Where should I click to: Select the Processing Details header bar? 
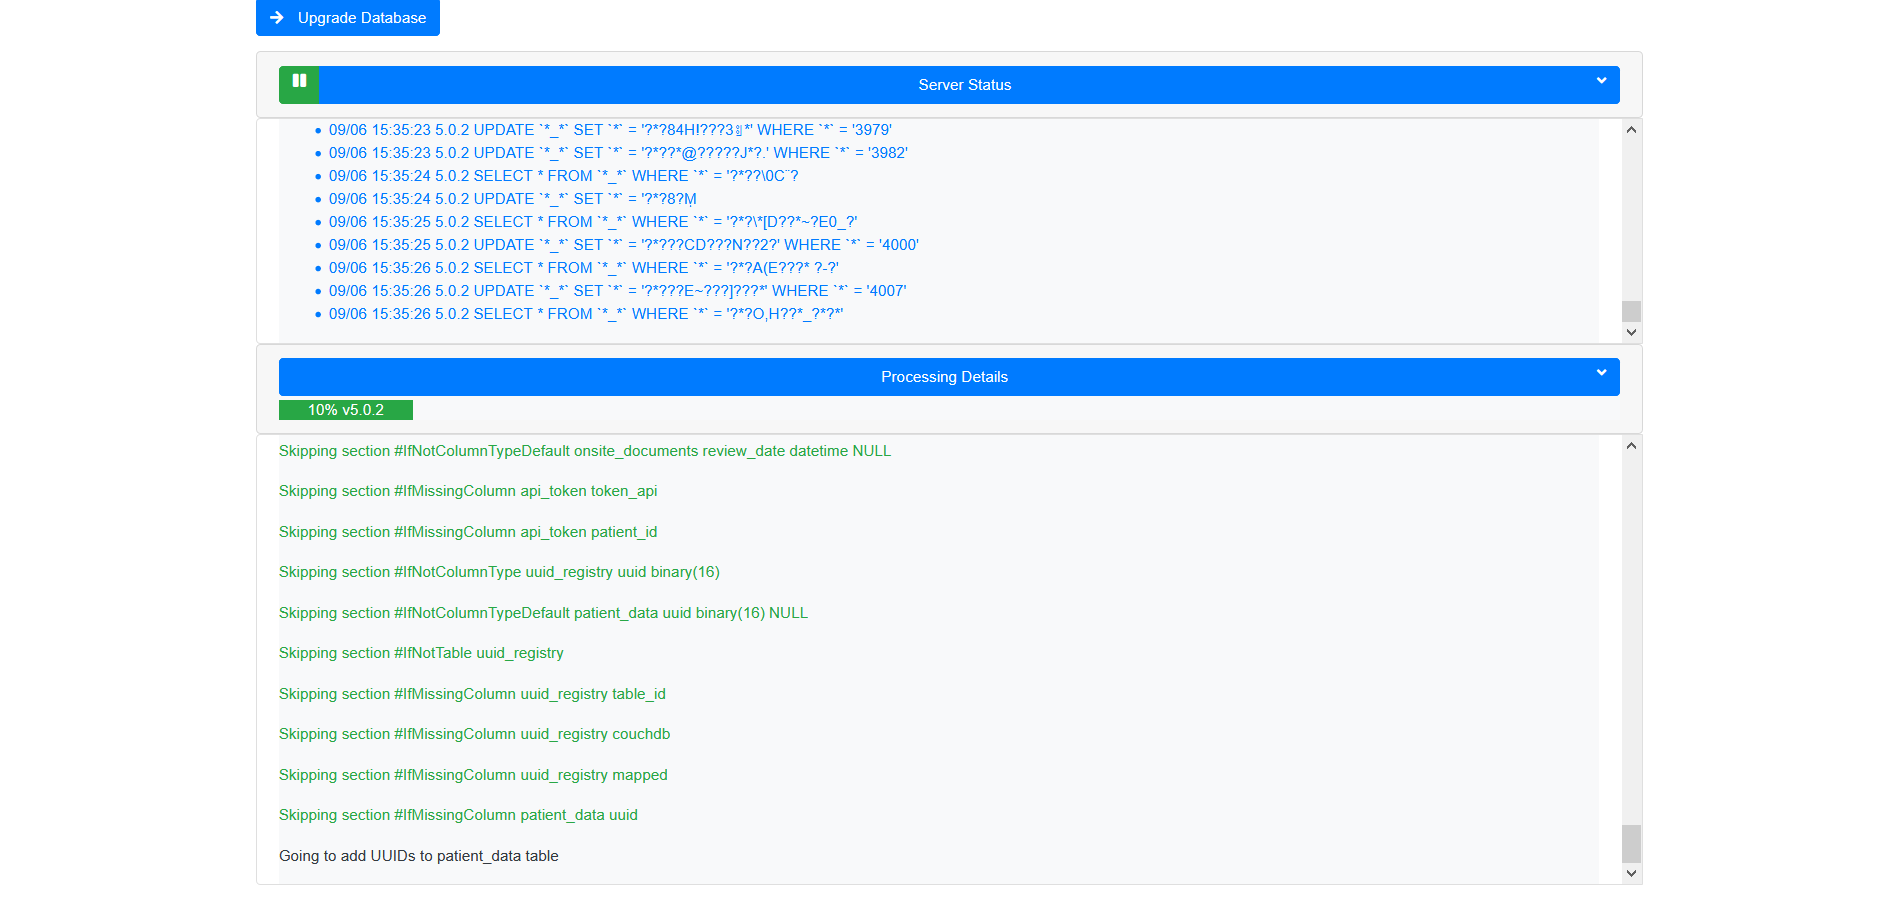click(x=944, y=377)
